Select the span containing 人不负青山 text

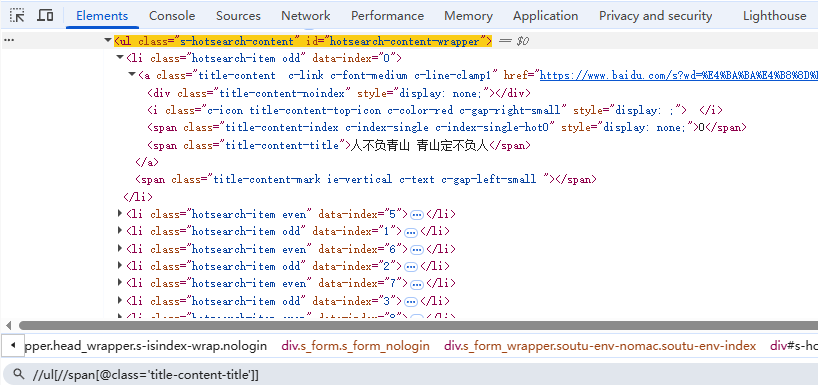(339, 146)
